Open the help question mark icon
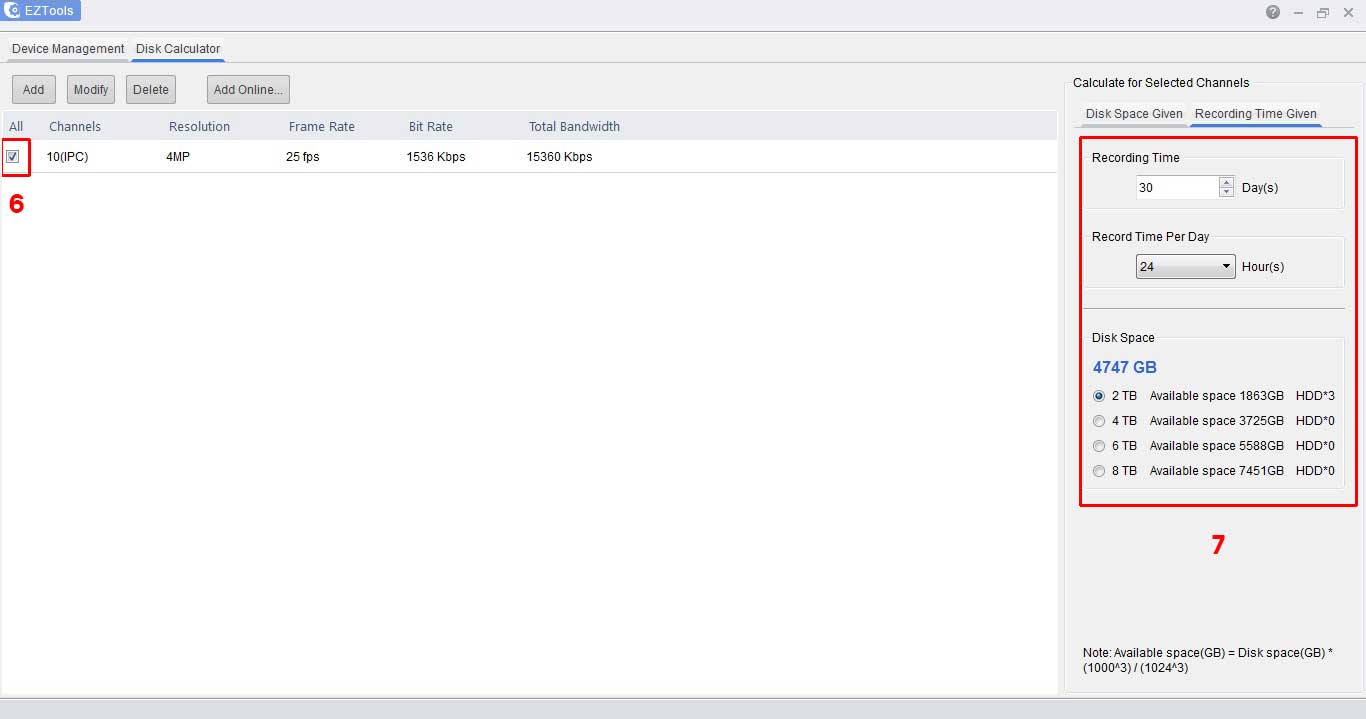Image resolution: width=1366 pixels, height=719 pixels. (1272, 12)
